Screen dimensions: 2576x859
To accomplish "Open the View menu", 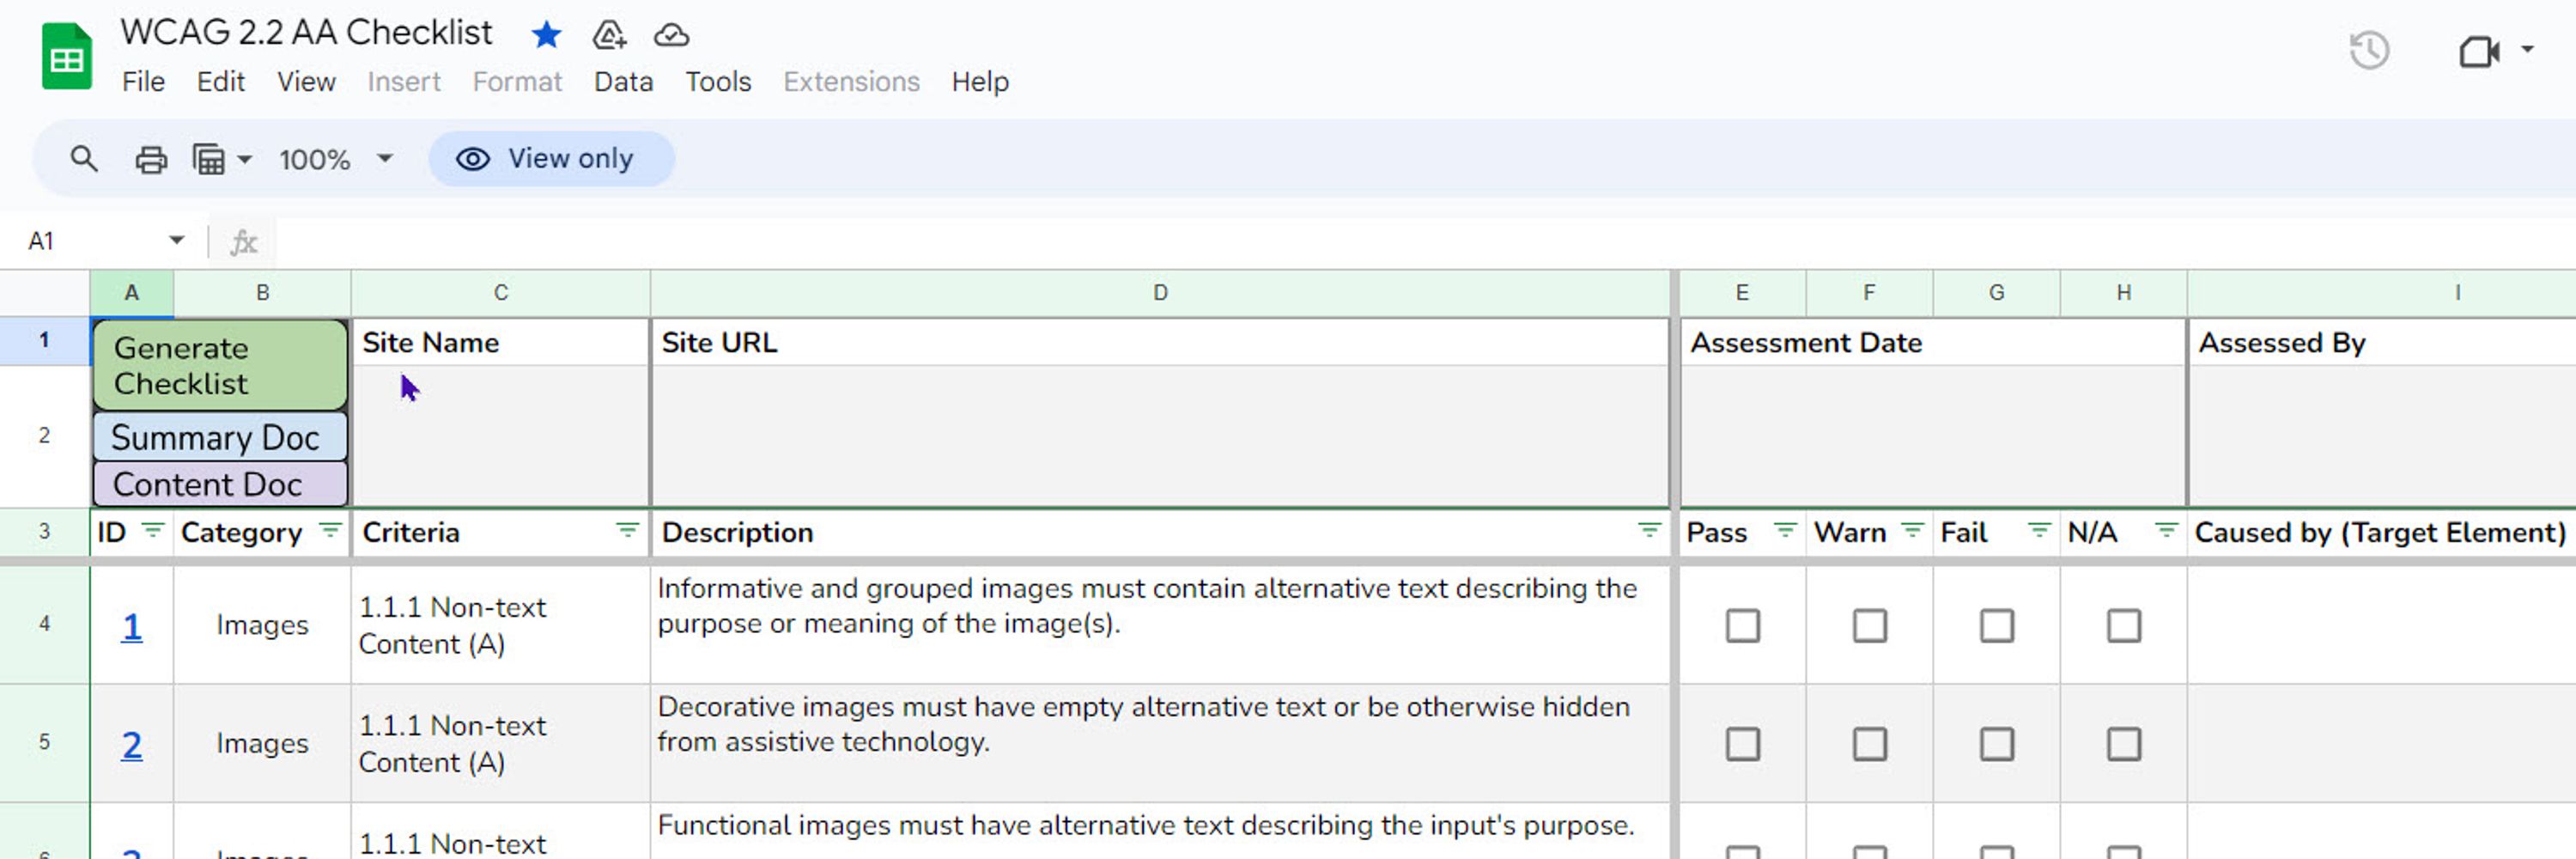I will [306, 82].
